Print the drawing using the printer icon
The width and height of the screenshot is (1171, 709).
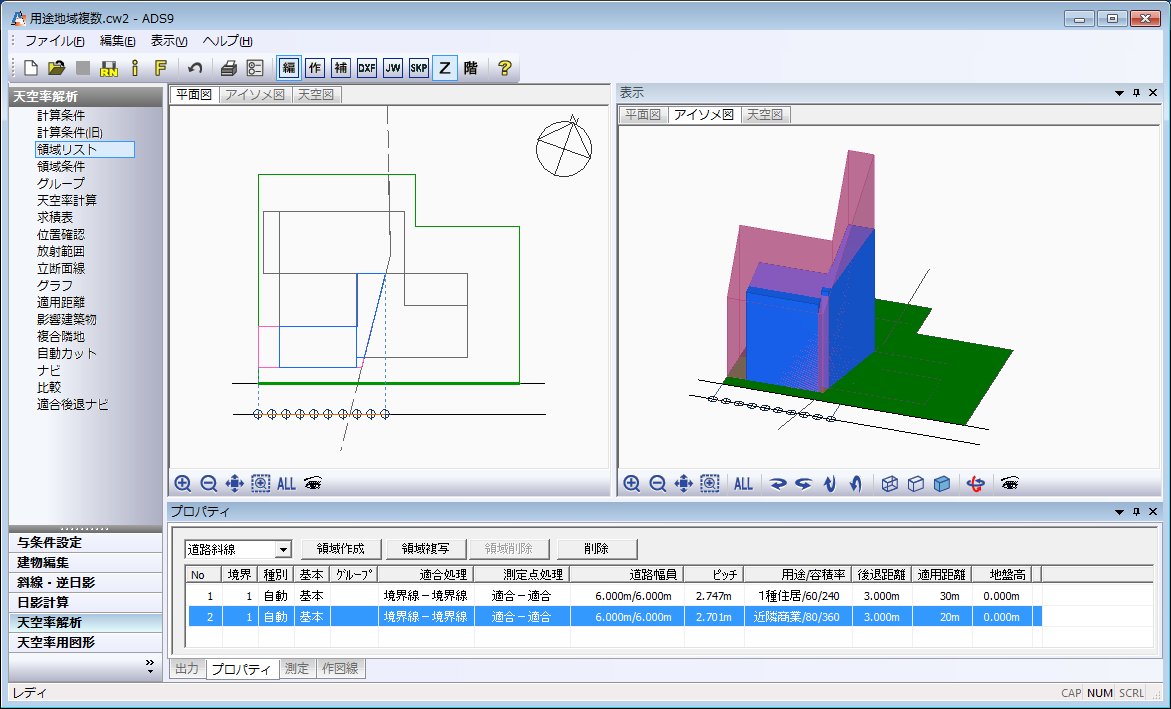coord(229,68)
